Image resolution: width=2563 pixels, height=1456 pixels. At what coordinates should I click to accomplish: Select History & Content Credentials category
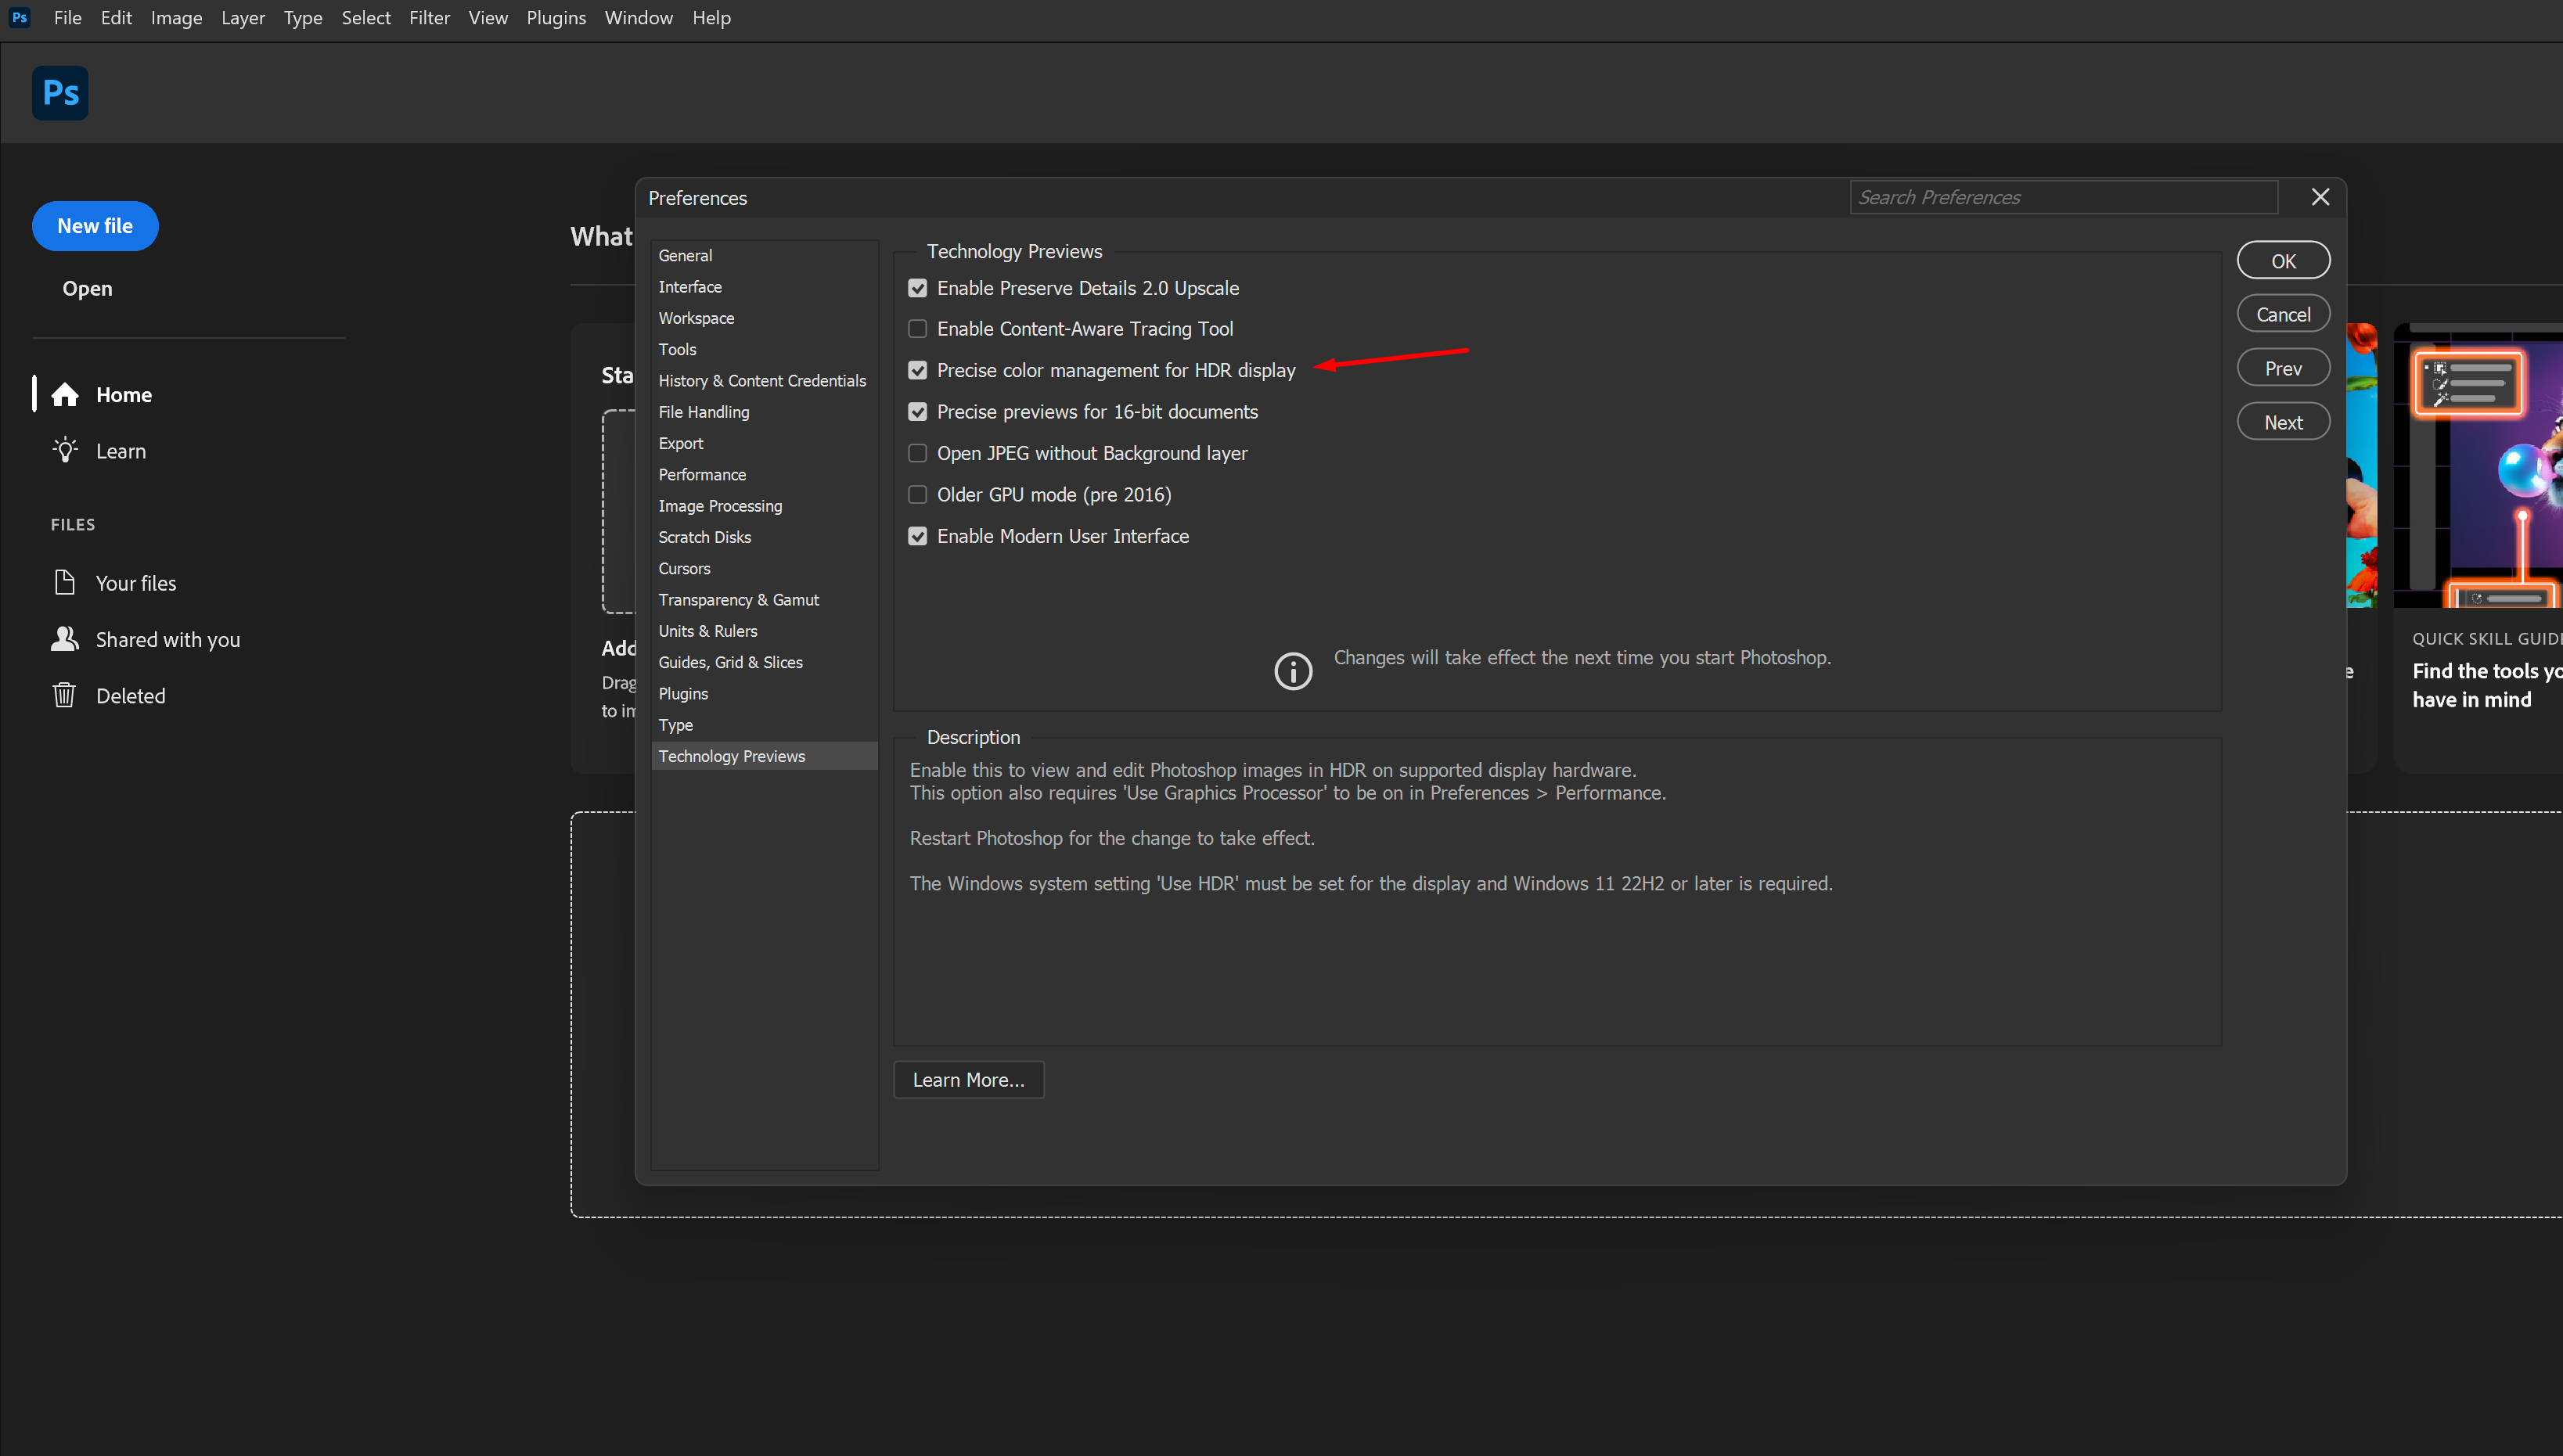(x=764, y=381)
